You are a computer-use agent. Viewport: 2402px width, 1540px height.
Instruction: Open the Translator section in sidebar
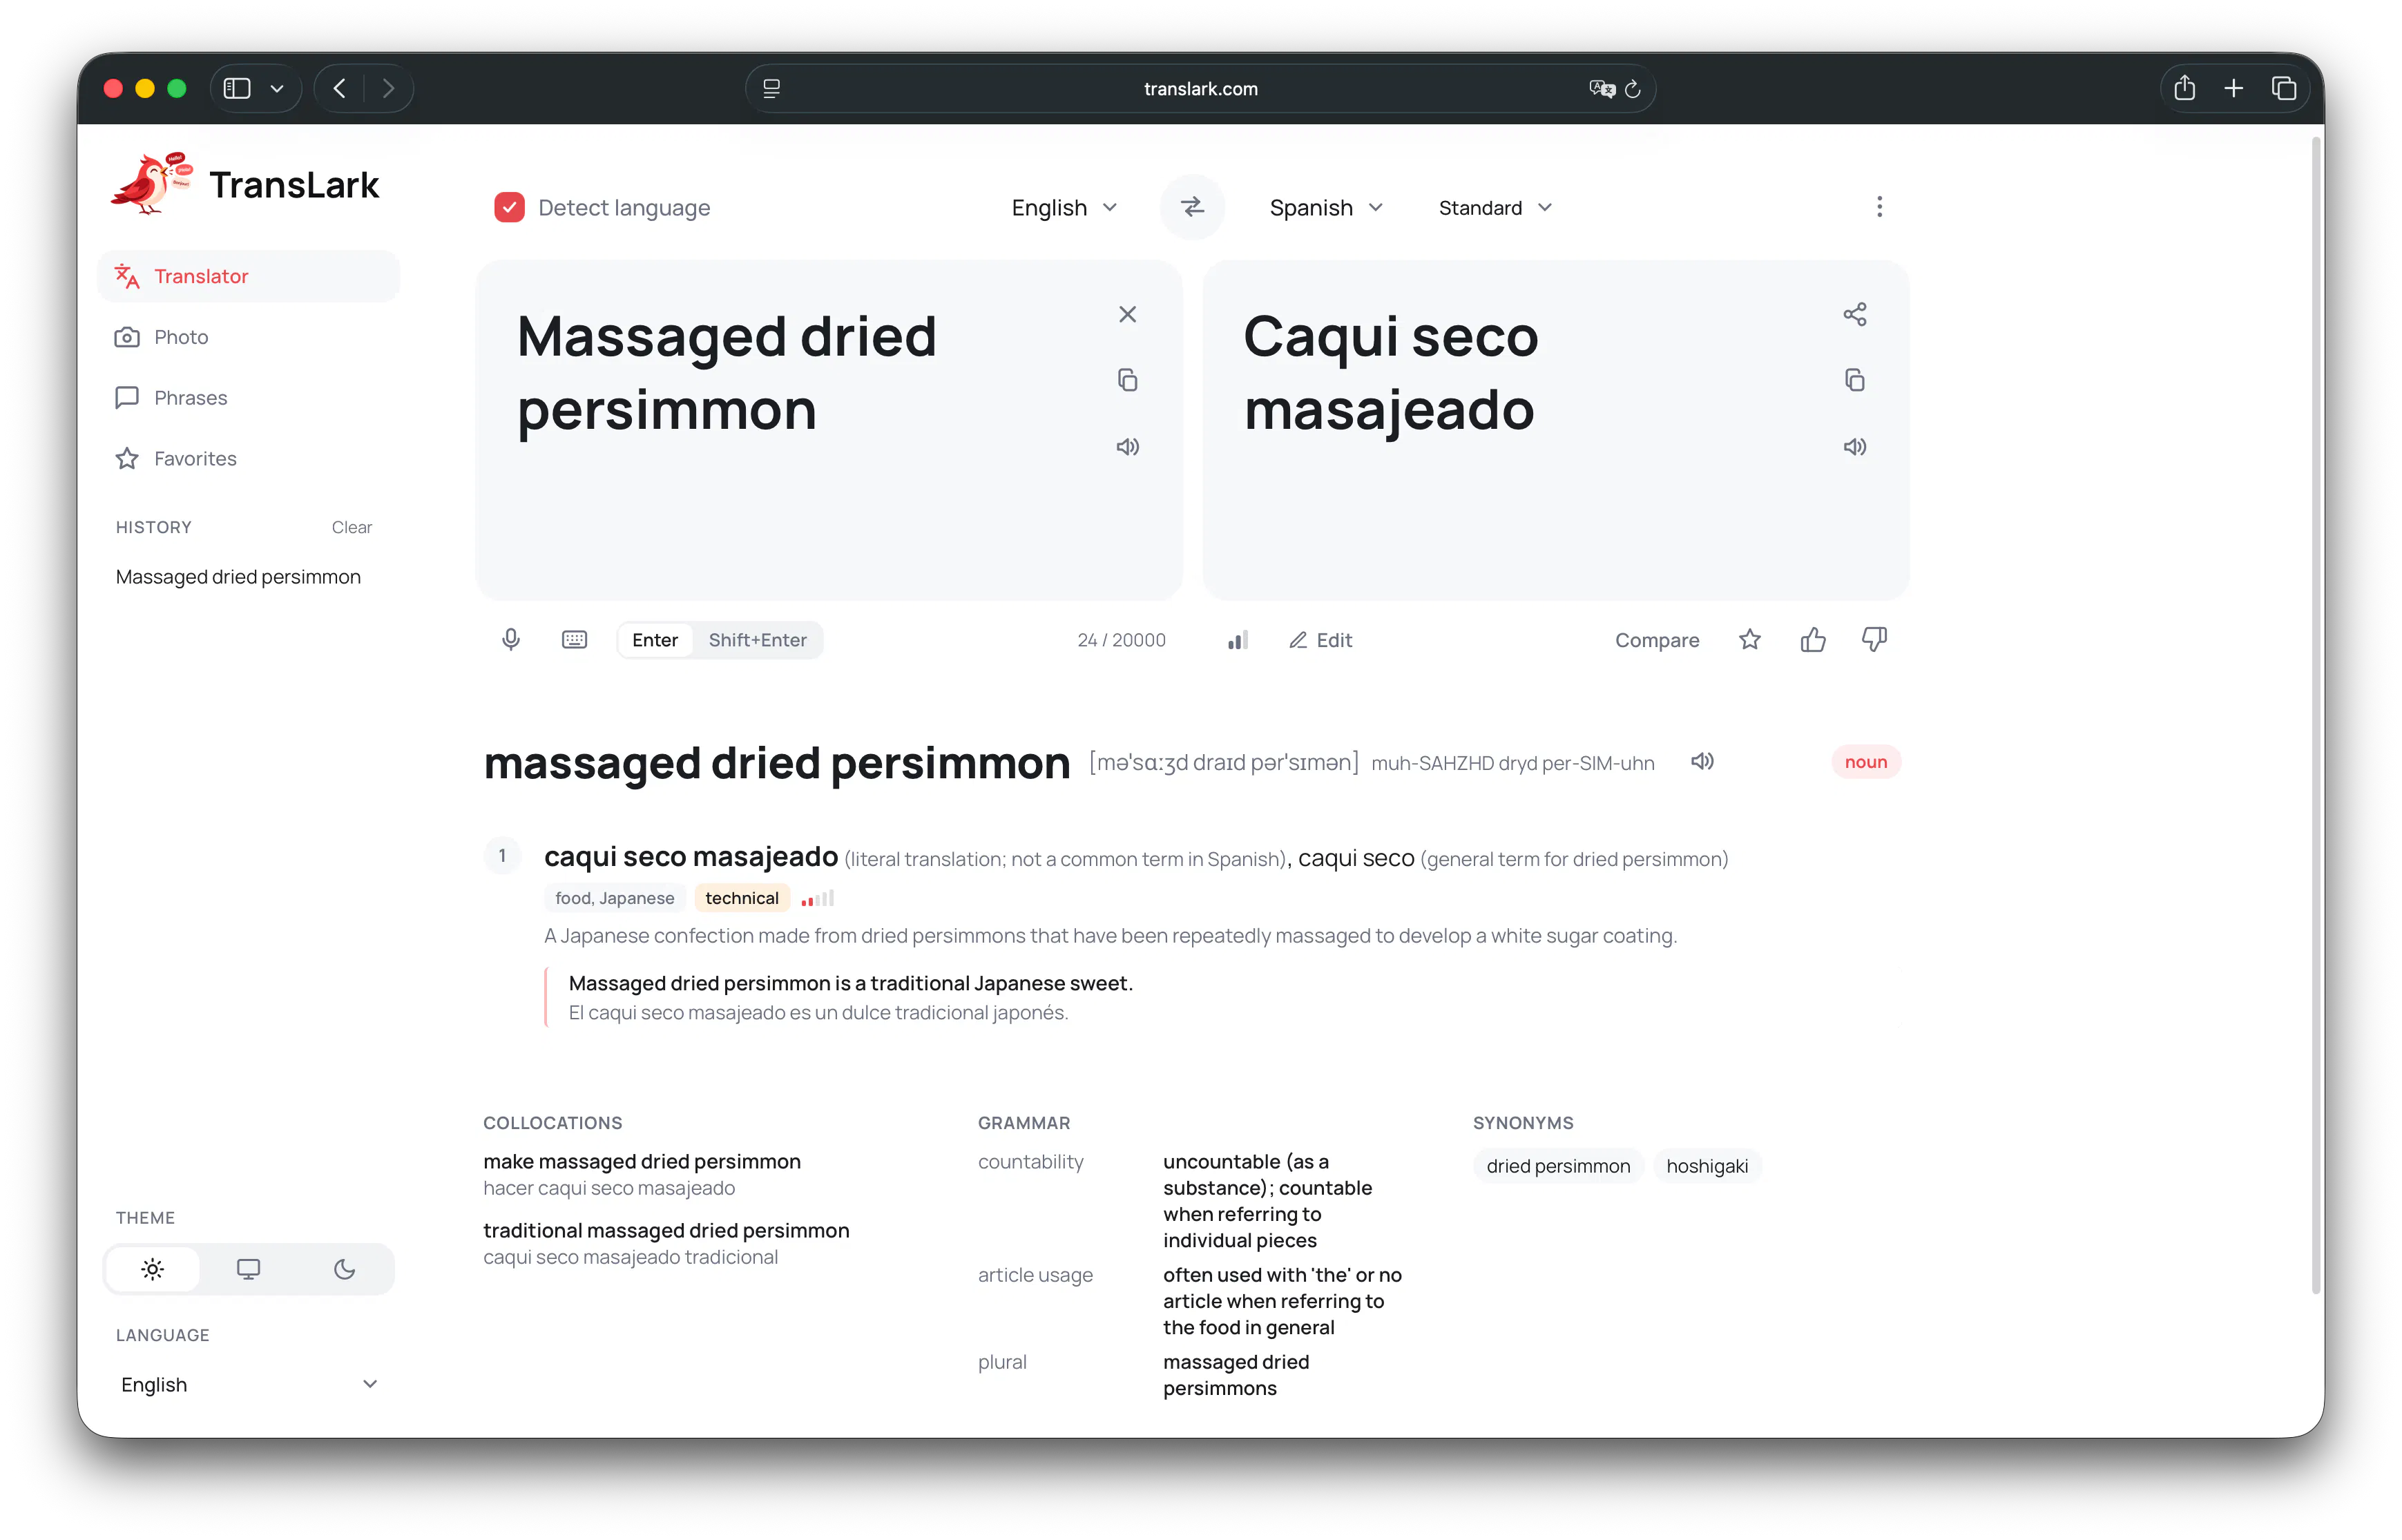248,276
